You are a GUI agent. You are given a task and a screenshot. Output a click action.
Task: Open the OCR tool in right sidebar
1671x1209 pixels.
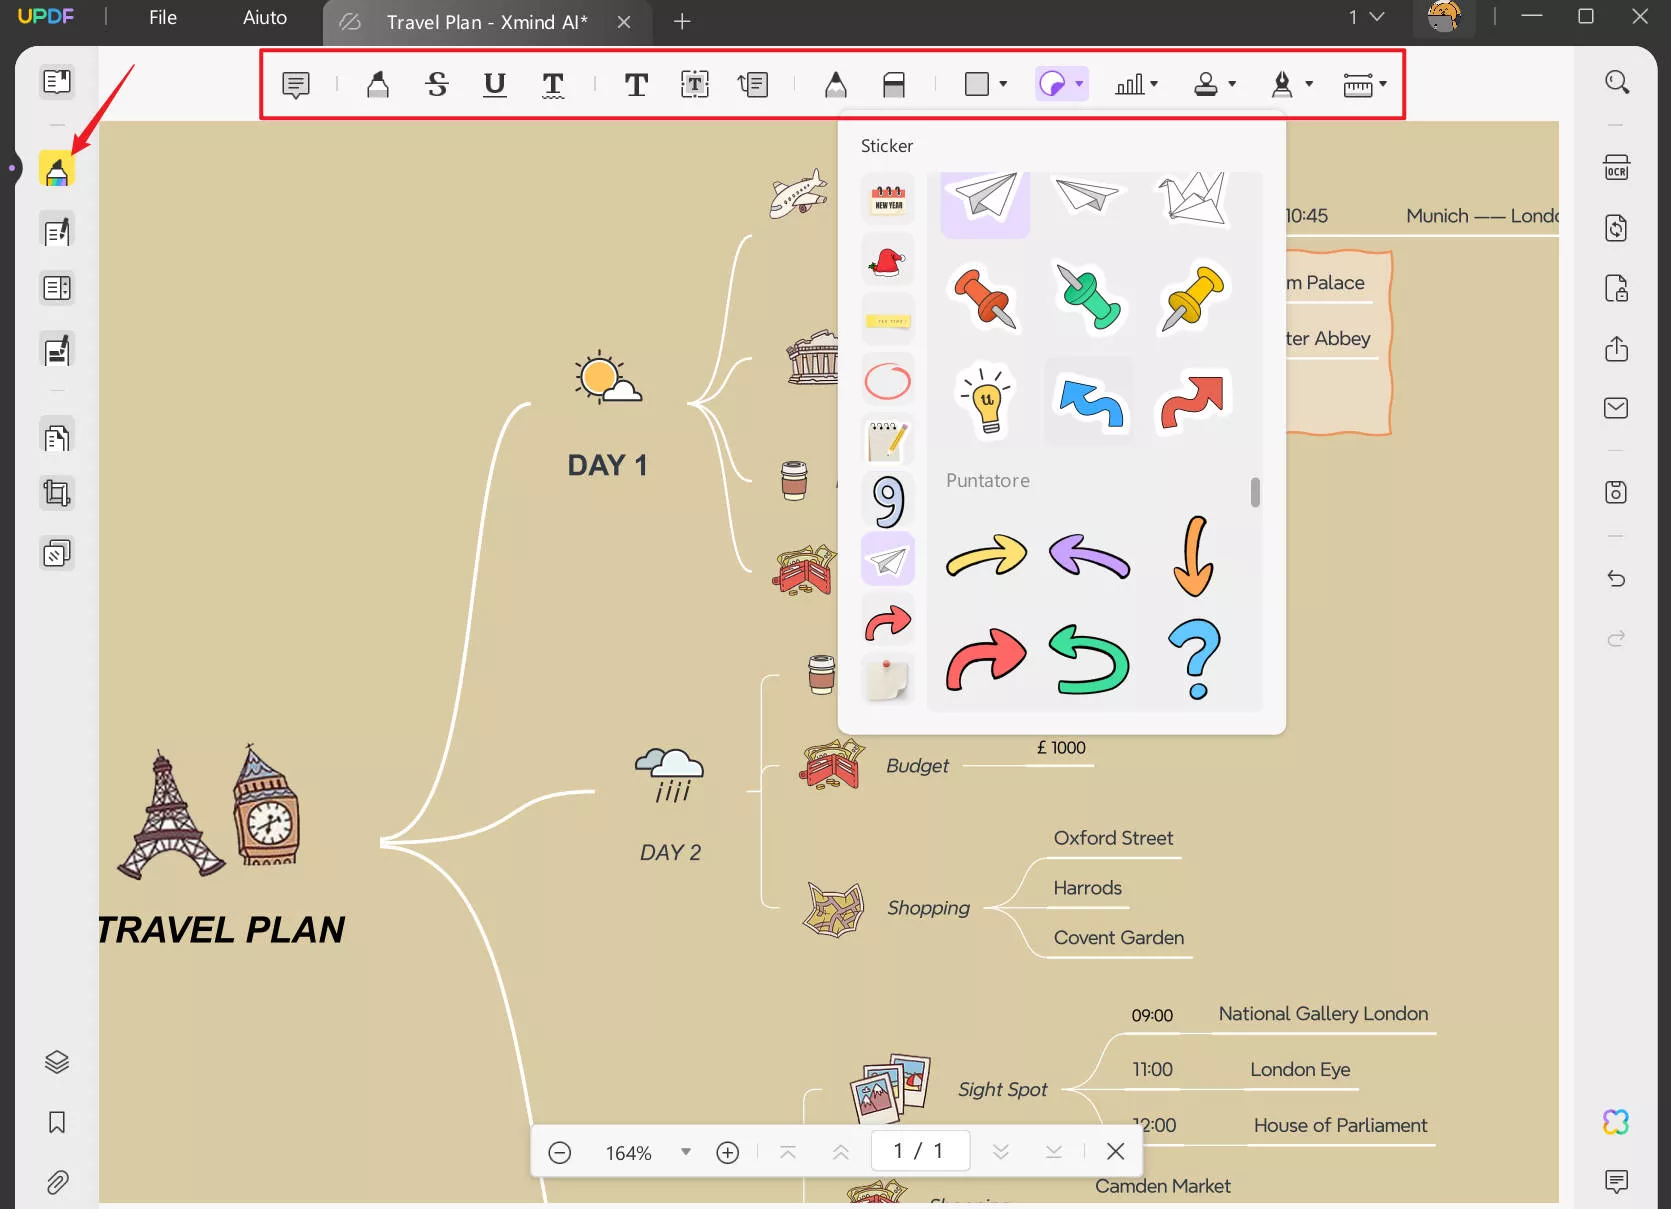1617,168
